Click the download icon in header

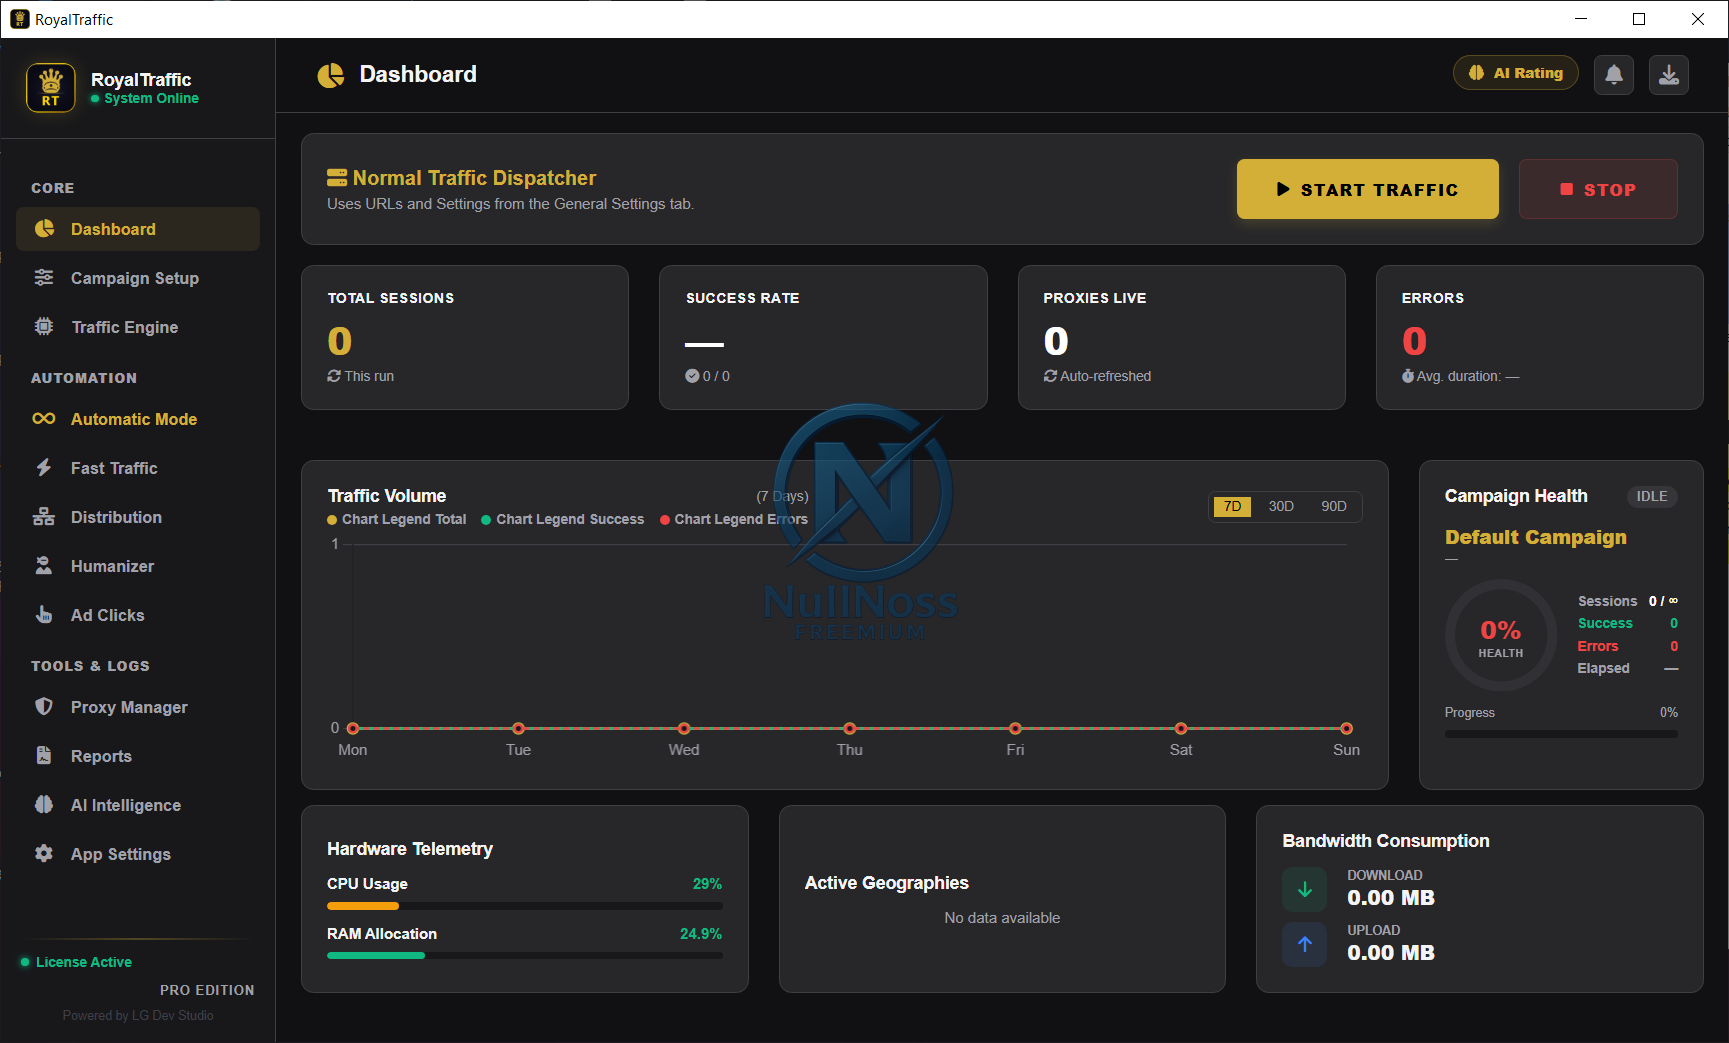(1668, 74)
